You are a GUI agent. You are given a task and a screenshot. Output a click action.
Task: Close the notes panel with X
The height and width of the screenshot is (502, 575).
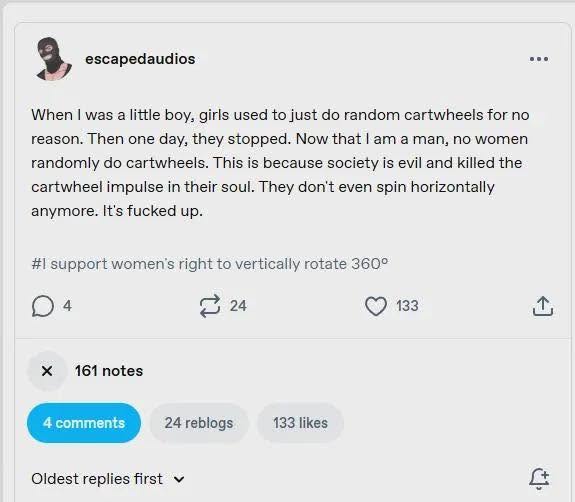coord(47,371)
